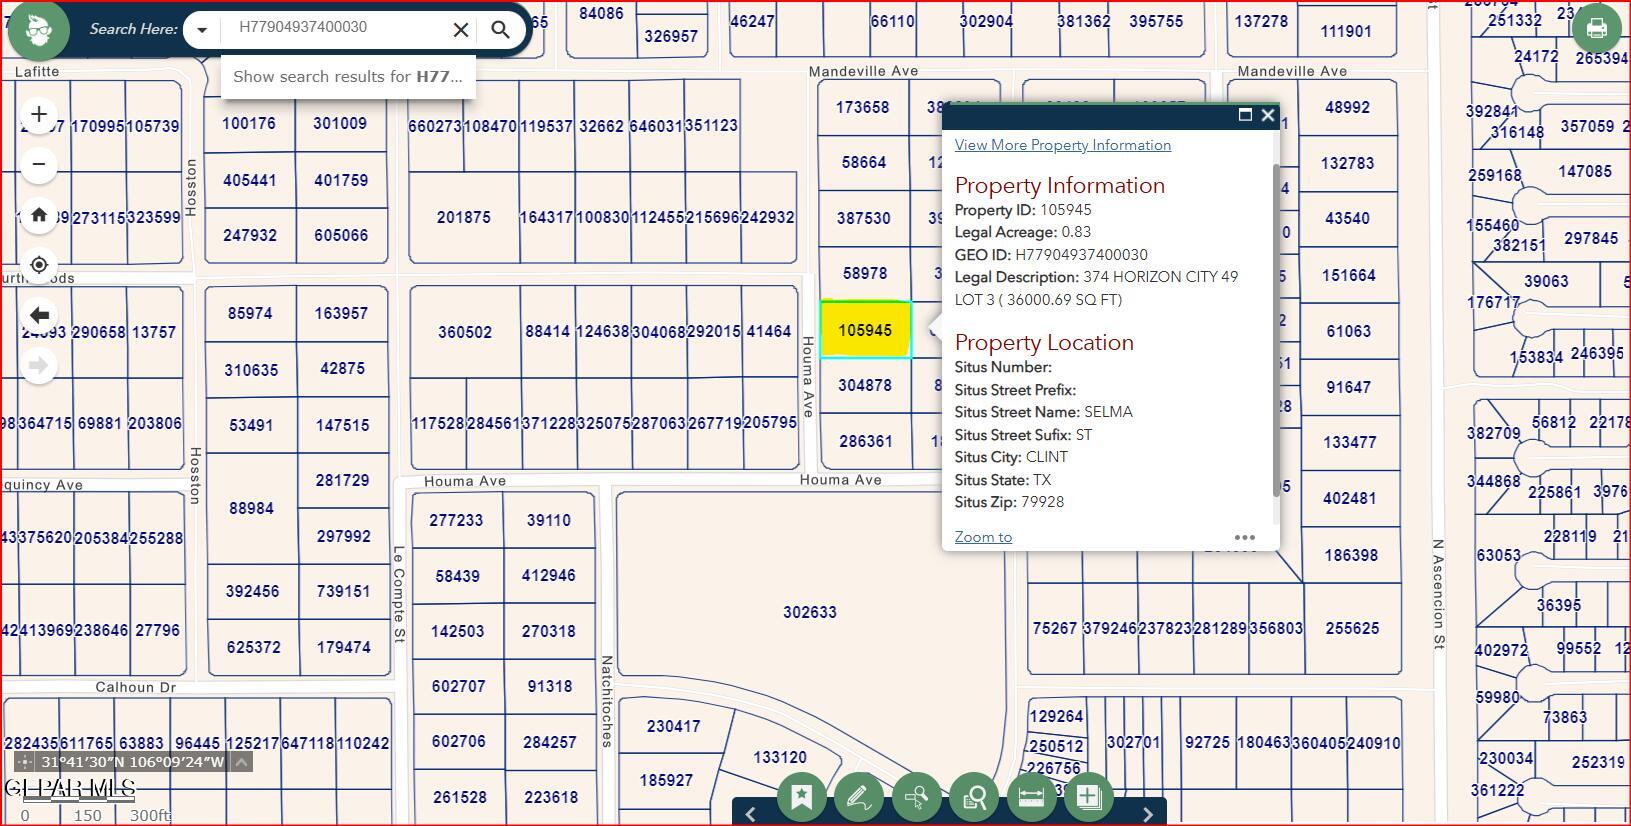Open the print widget
The image size is (1631, 826).
point(1596,29)
